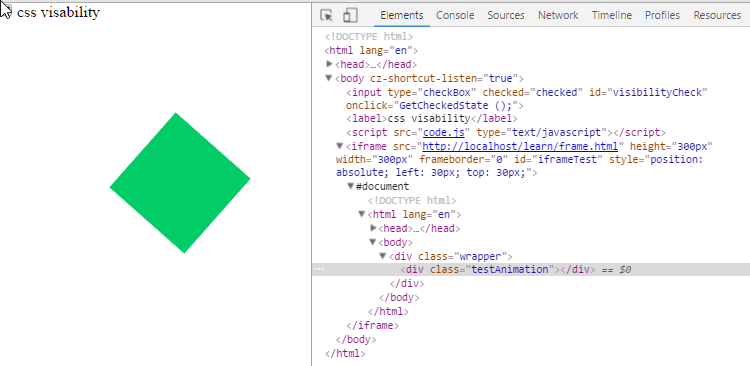Select the inner DOCTYPE html line
750x366 pixels.
412,200
